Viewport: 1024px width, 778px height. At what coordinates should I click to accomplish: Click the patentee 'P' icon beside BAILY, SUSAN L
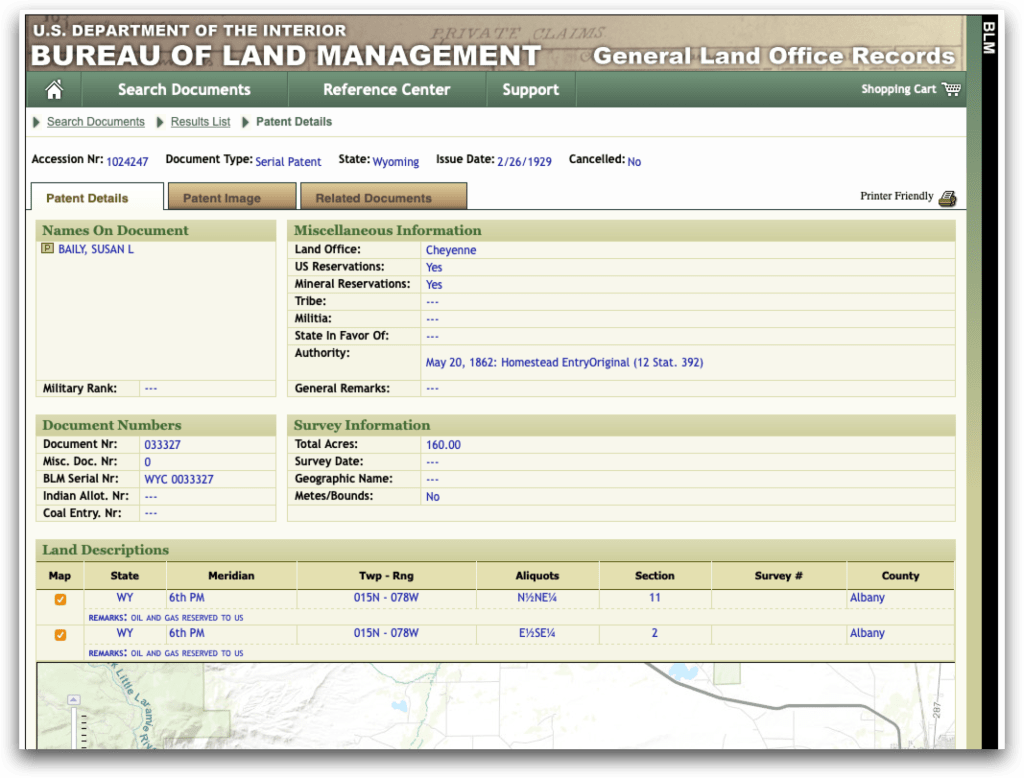[x=47, y=249]
